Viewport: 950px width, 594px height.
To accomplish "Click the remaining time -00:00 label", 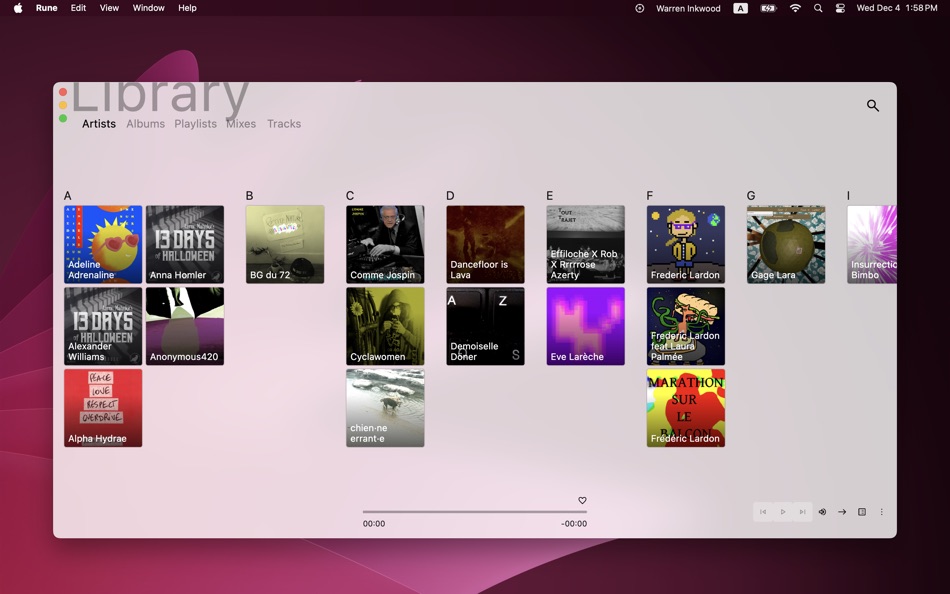I will pos(574,524).
